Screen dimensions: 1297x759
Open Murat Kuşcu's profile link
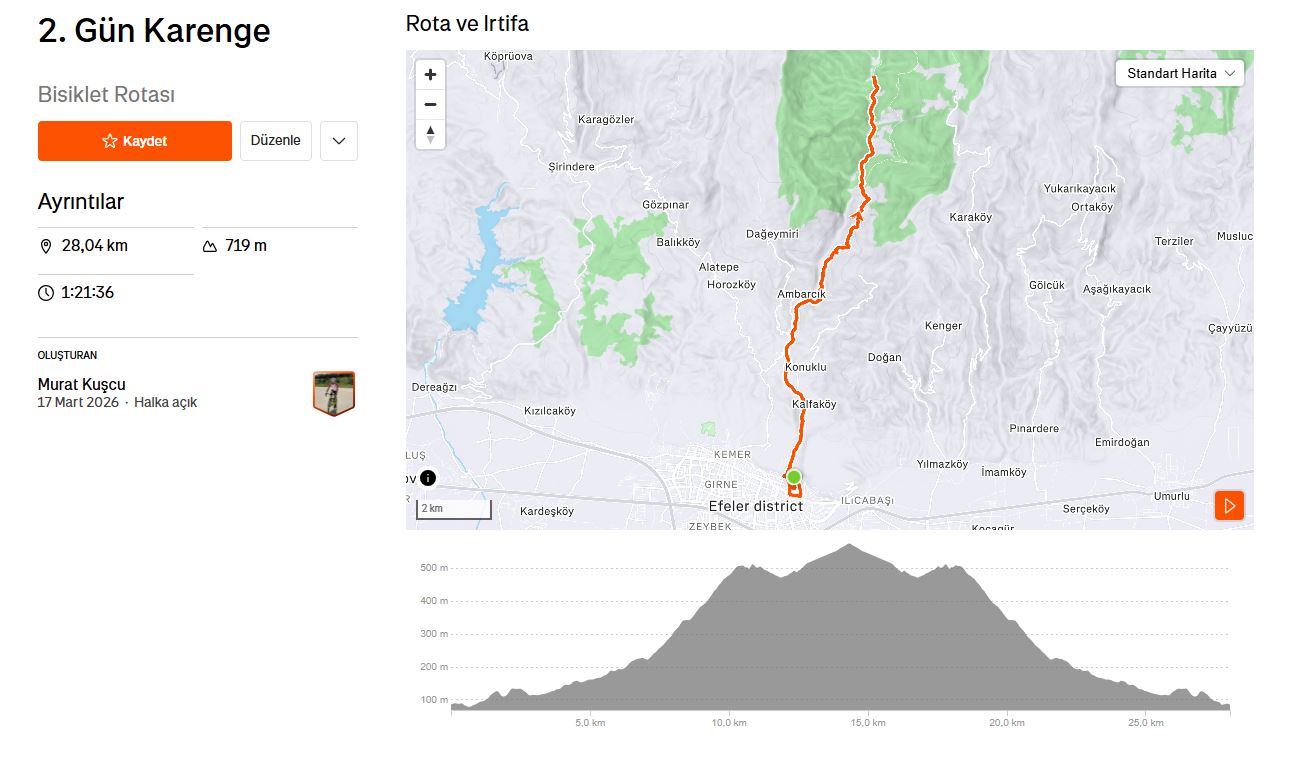(82, 384)
